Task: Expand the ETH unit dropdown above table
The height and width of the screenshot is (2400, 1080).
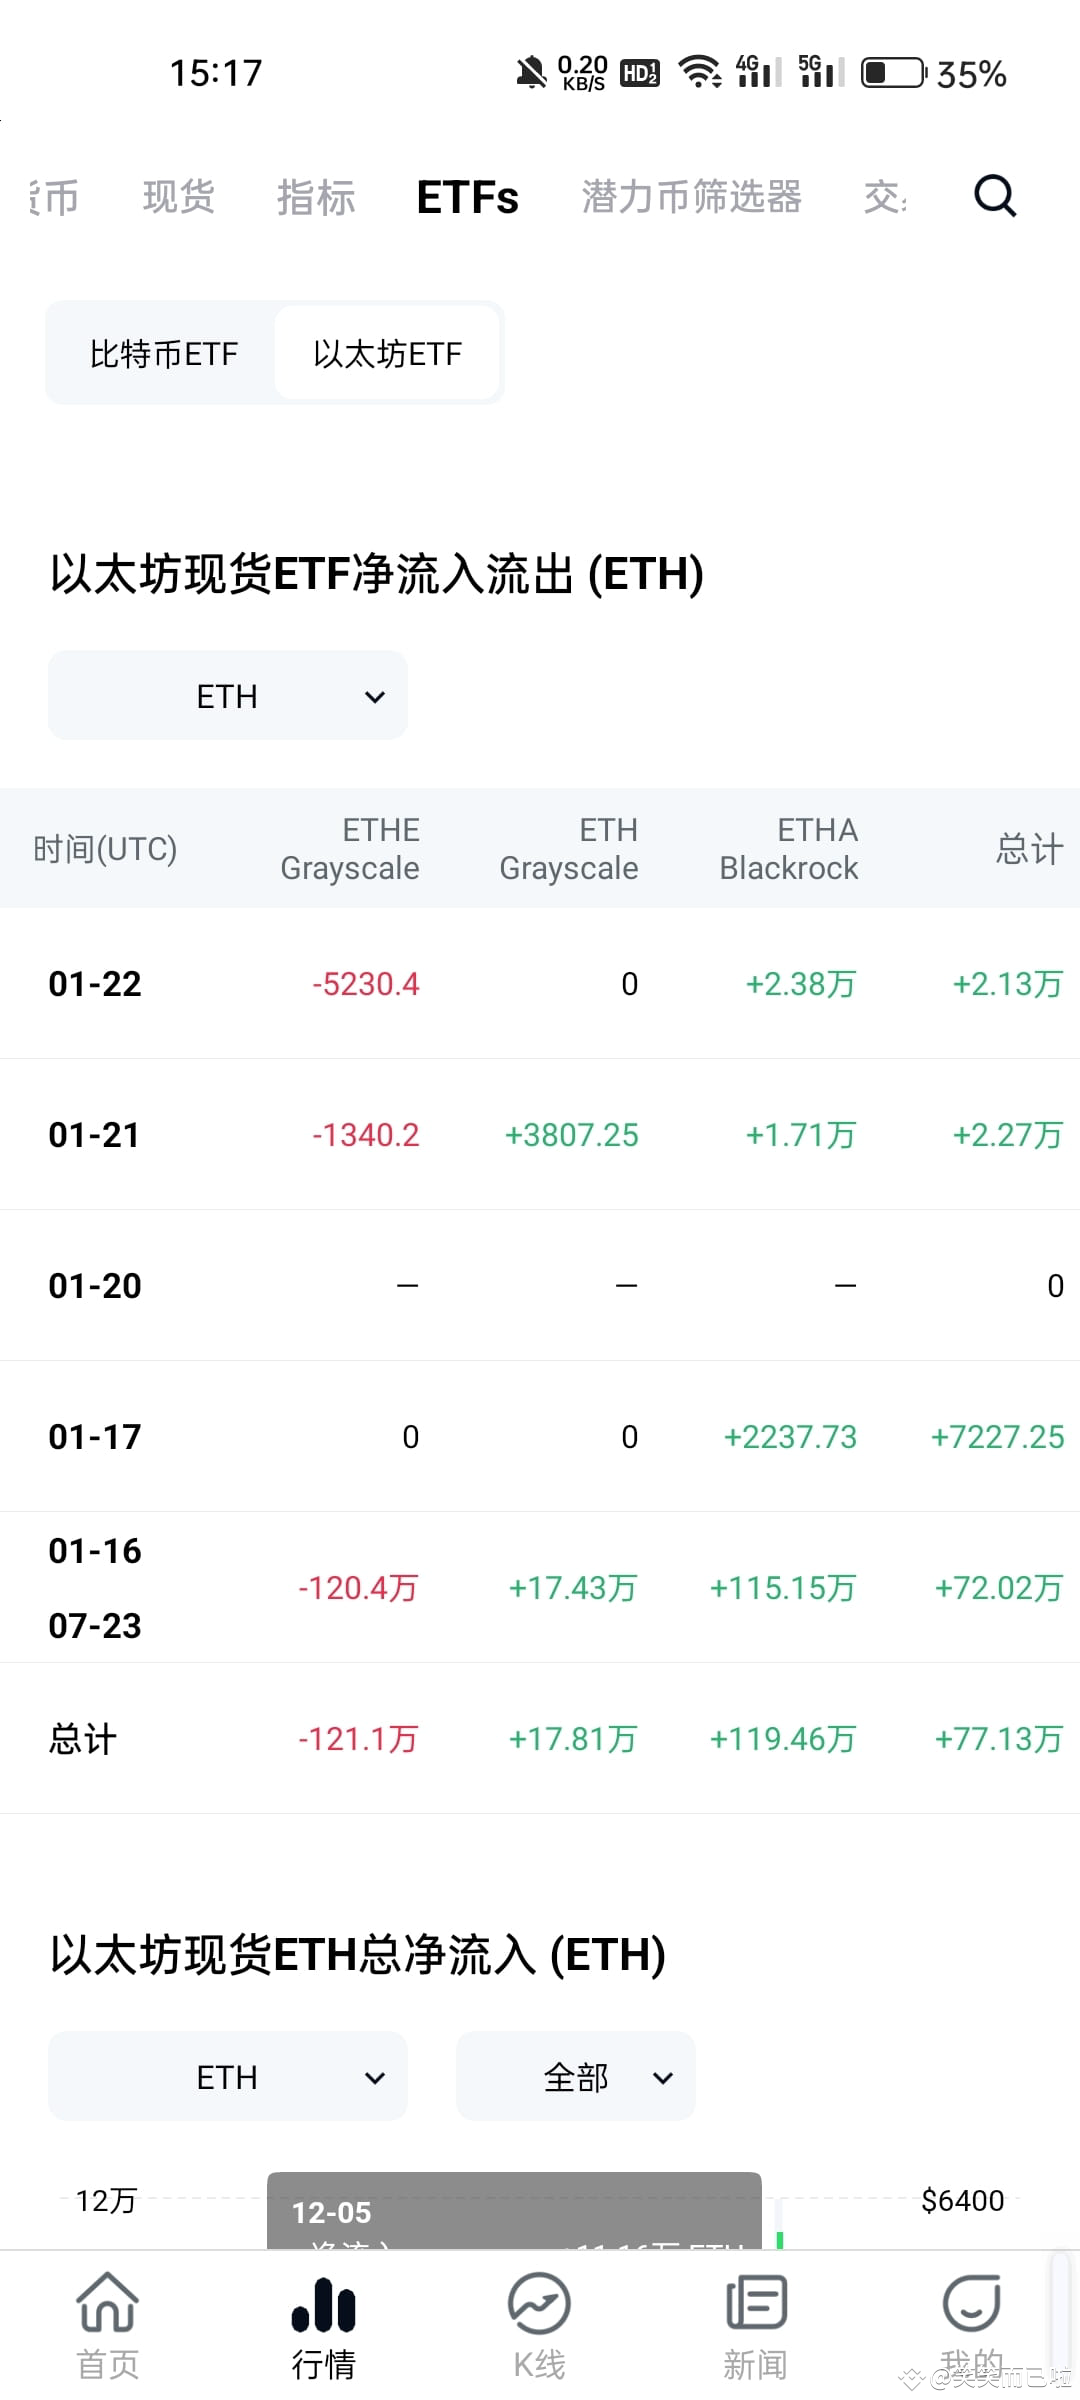Action: 228,696
